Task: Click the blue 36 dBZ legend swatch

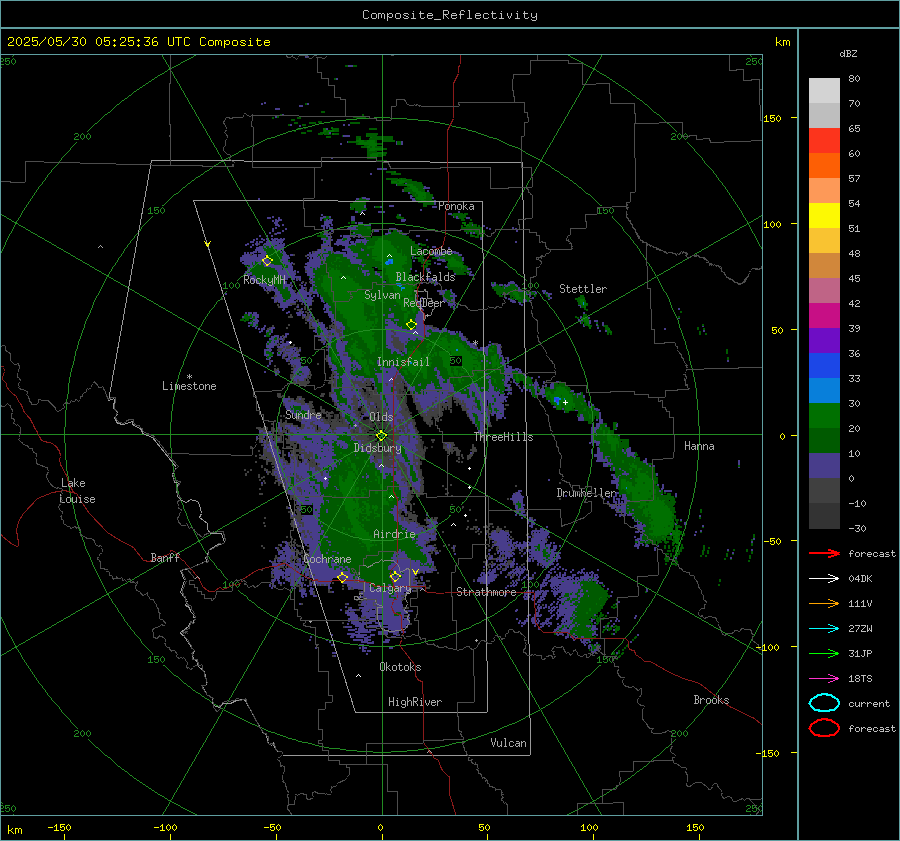Action: (824, 366)
